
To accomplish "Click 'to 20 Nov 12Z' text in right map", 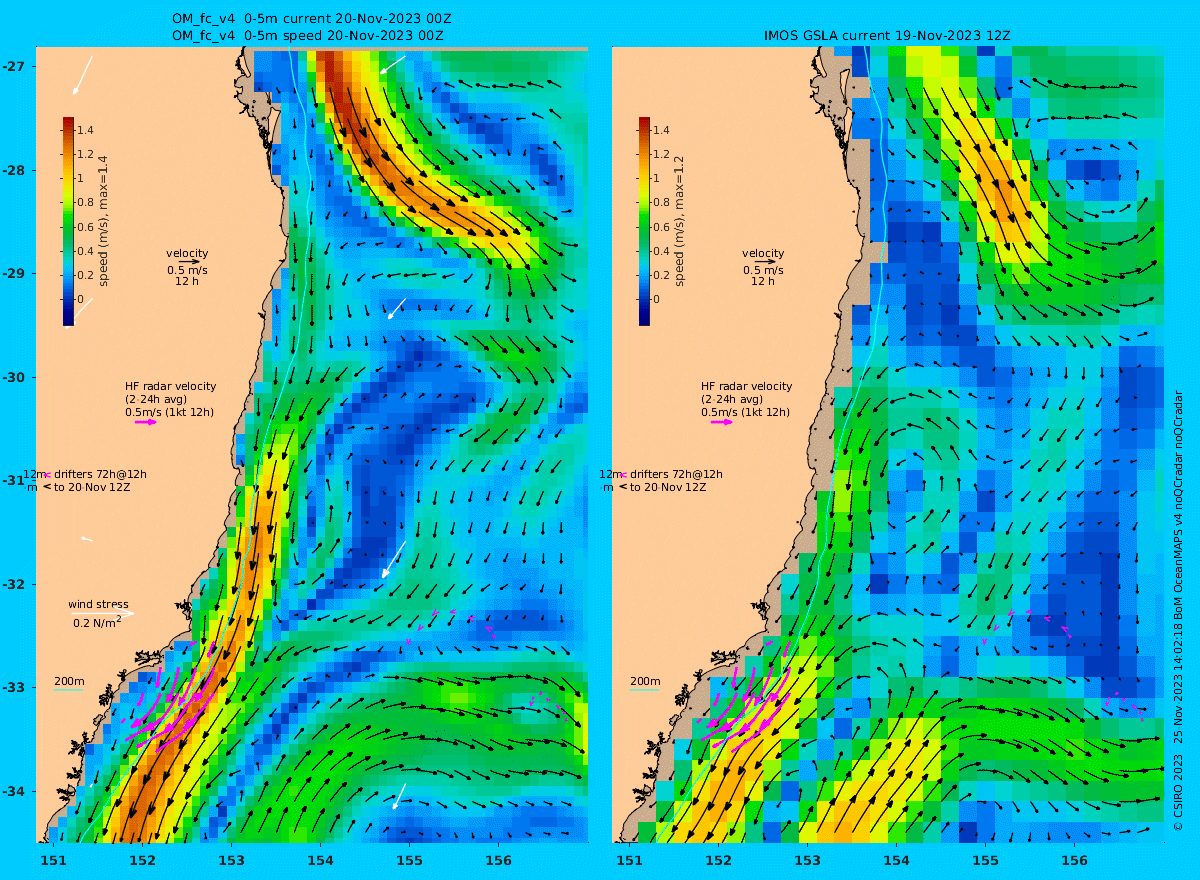I will [x=668, y=487].
